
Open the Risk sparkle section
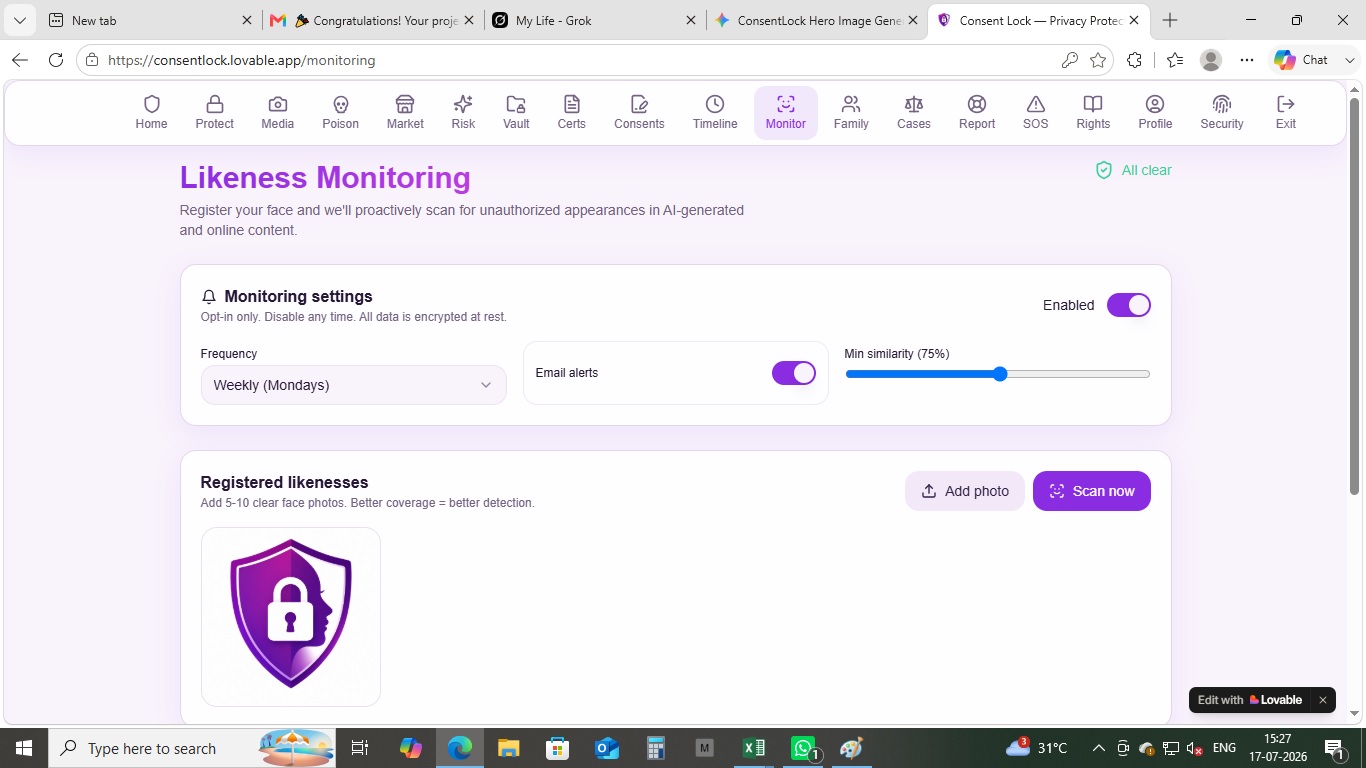point(463,112)
